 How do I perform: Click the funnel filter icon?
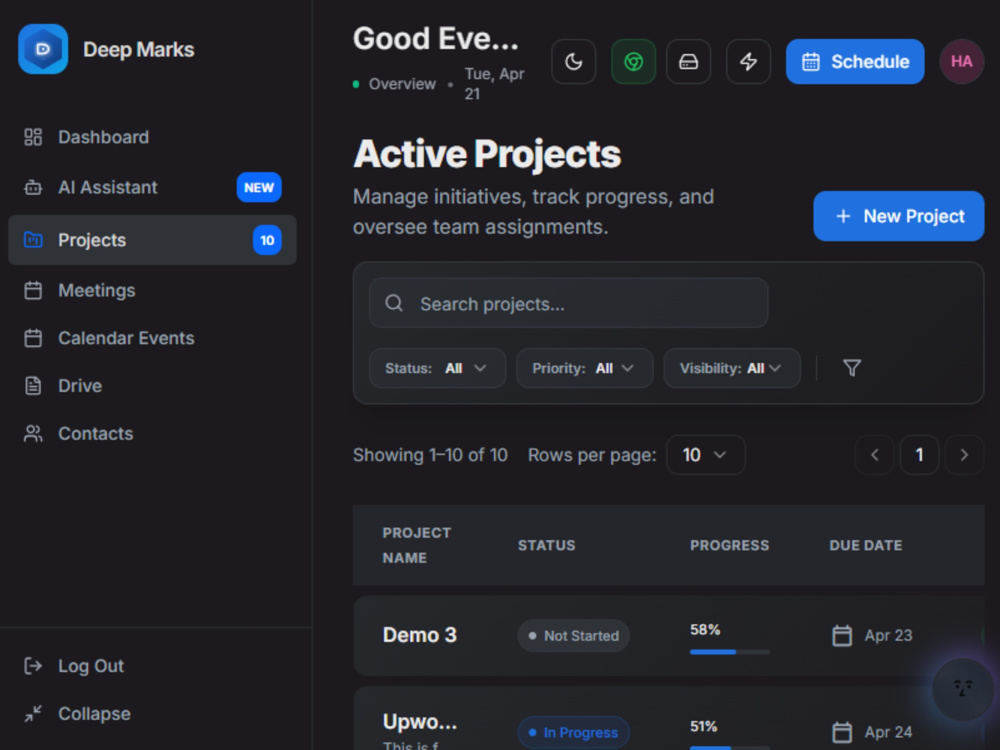(x=852, y=368)
